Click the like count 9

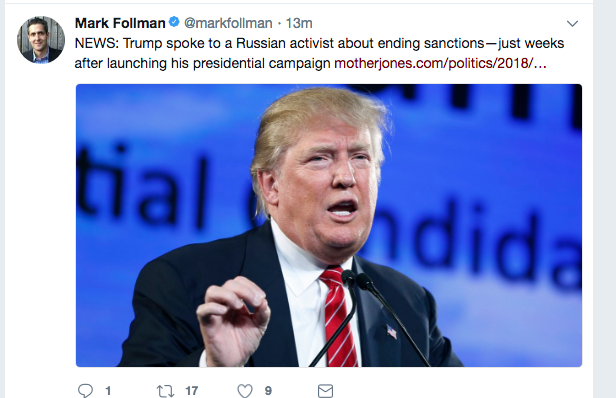268,391
